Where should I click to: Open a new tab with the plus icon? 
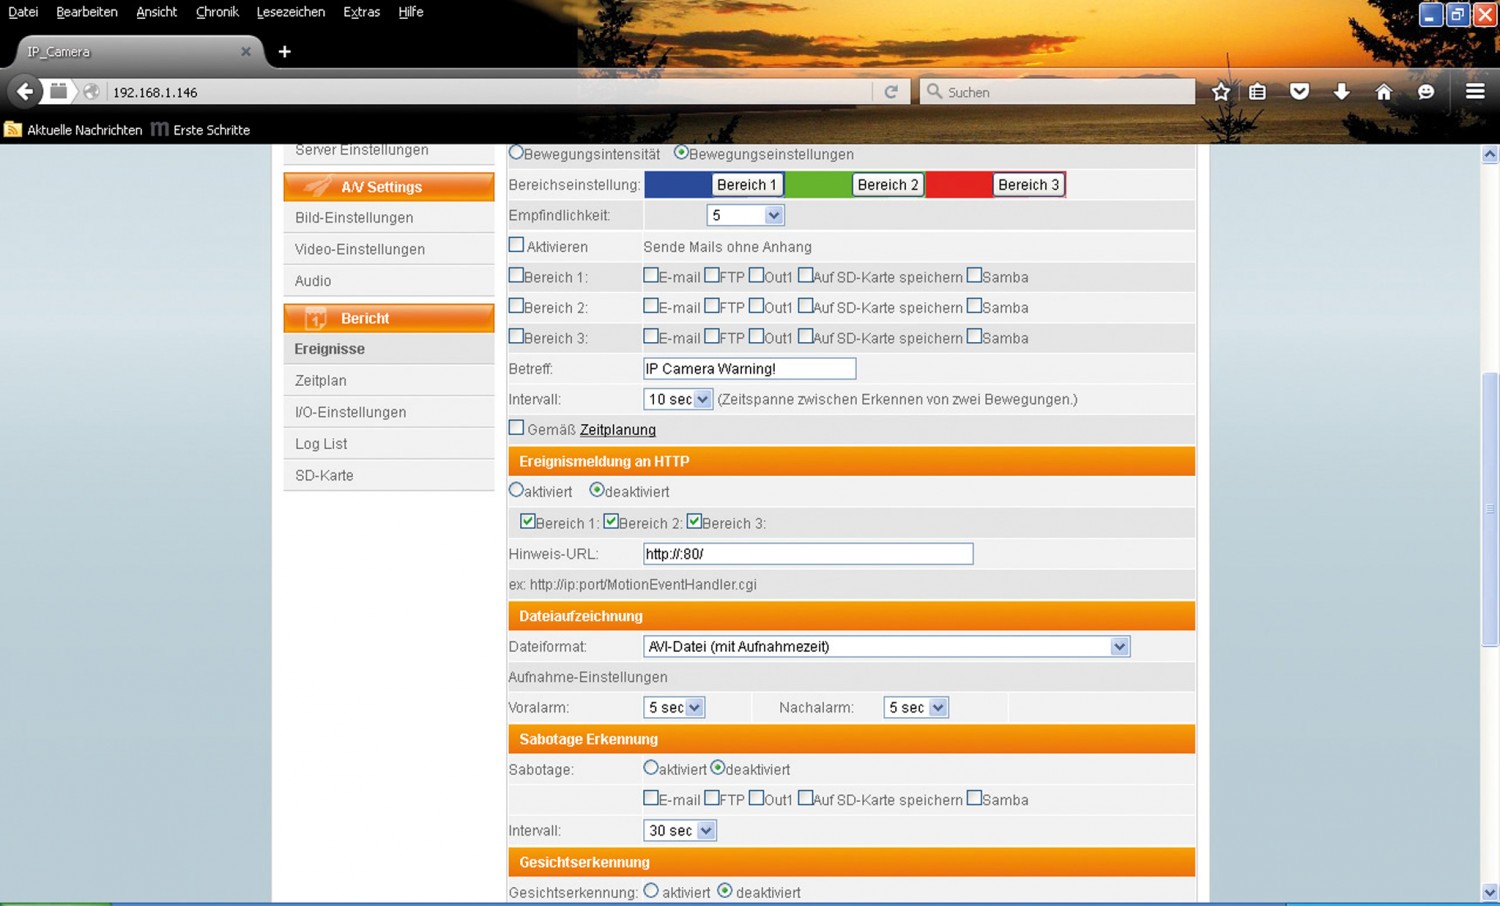coord(285,52)
